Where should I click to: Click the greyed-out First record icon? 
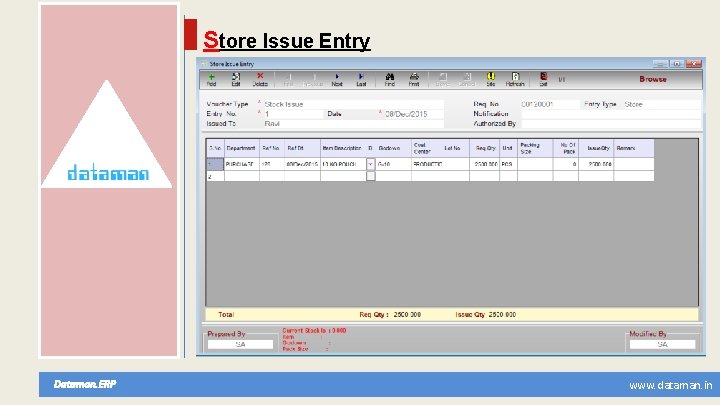288,80
